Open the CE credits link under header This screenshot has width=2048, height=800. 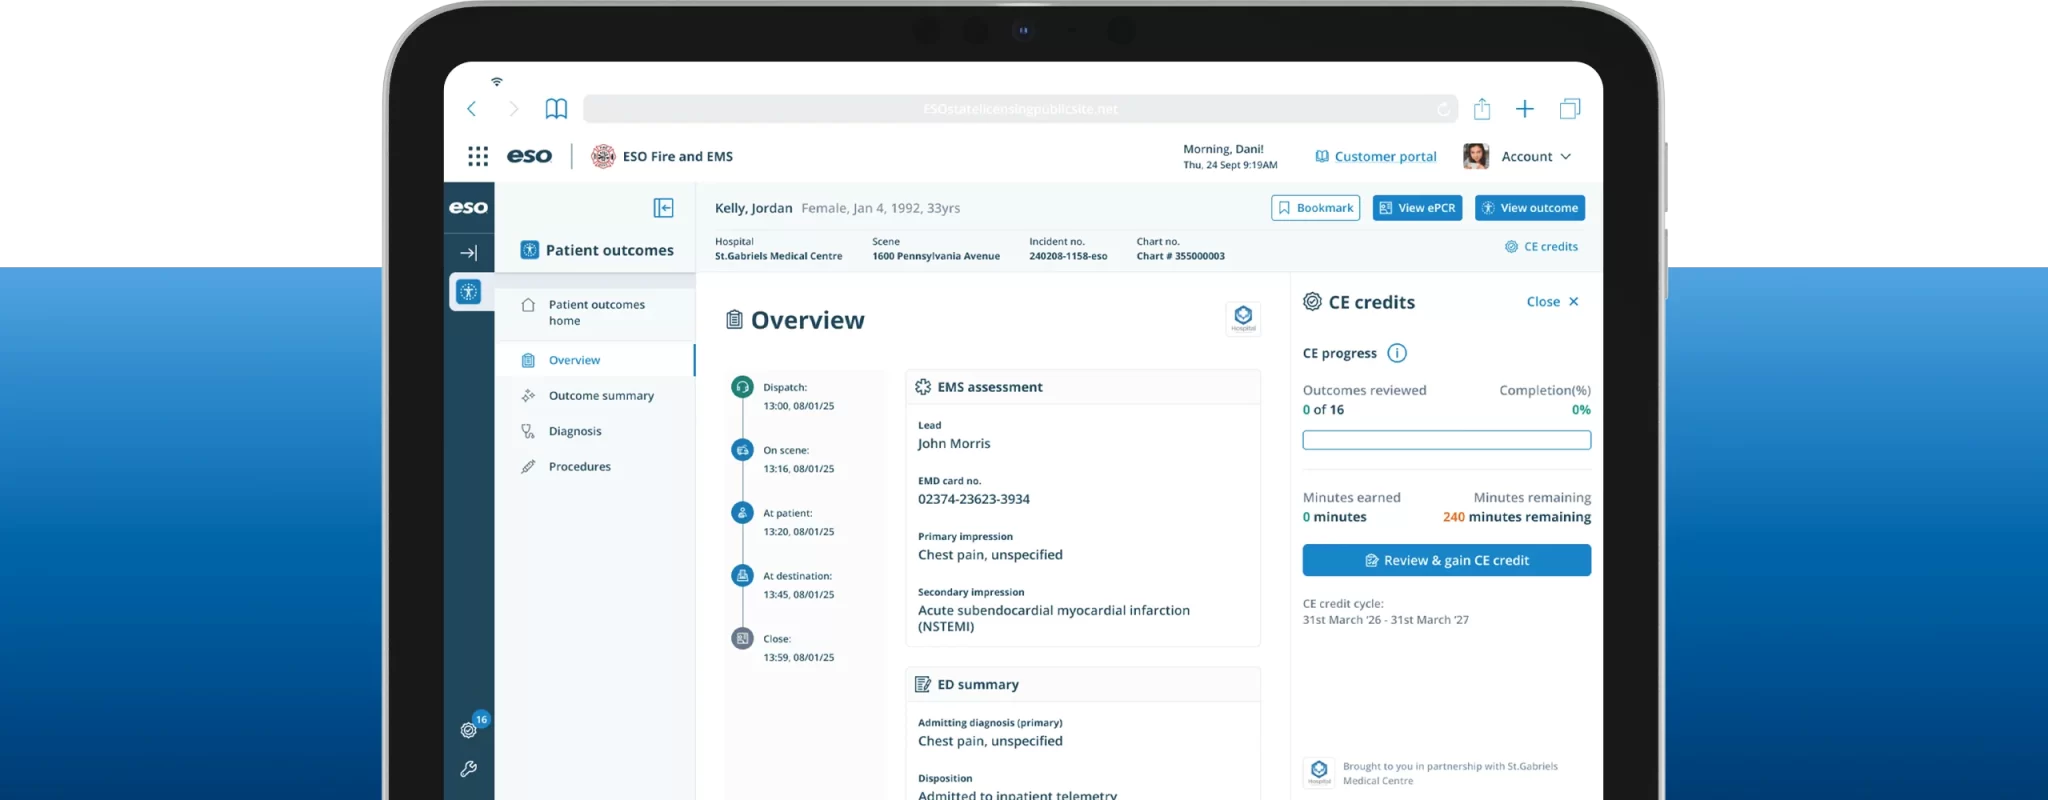[x=1541, y=247]
